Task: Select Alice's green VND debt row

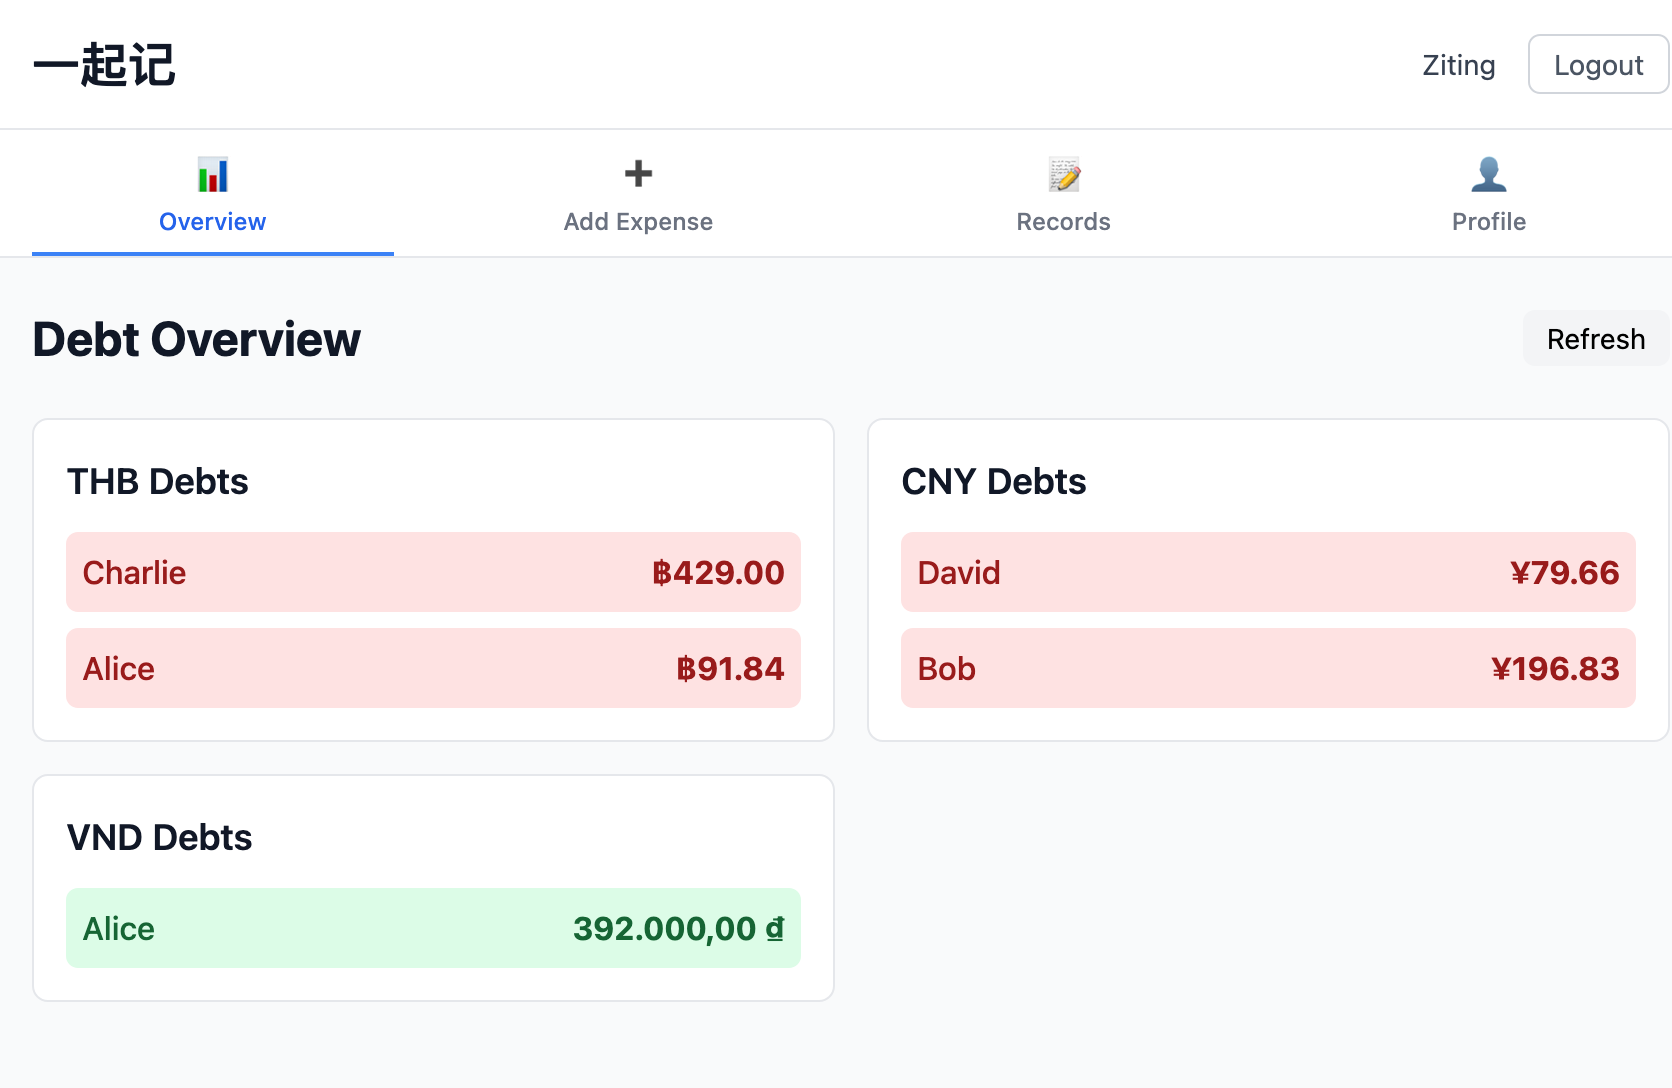Action: [x=433, y=928]
